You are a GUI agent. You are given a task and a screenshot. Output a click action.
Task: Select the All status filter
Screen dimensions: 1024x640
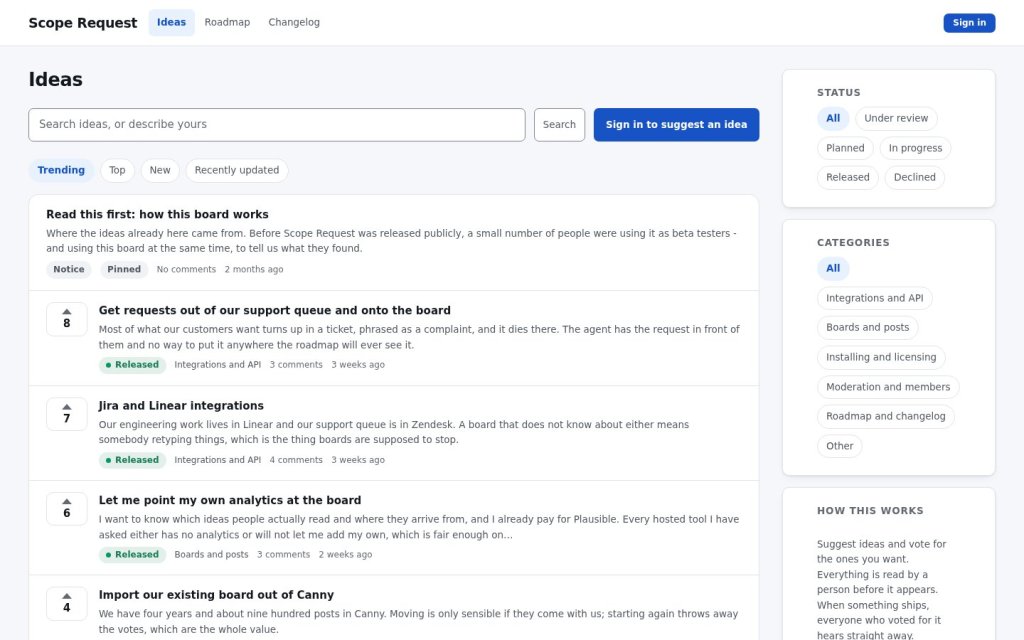coord(833,118)
